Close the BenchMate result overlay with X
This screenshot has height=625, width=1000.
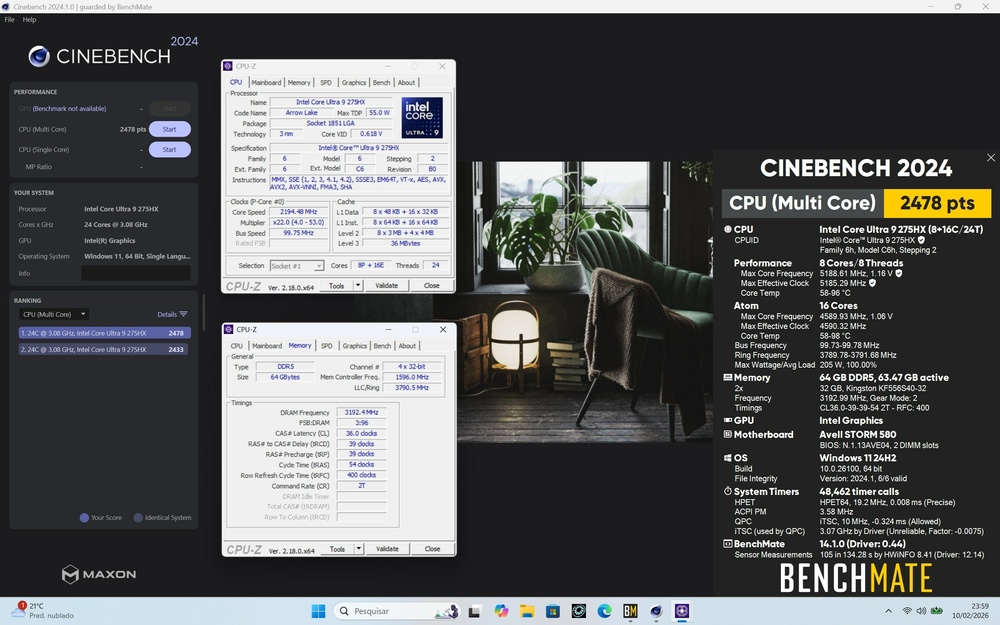click(991, 158)
